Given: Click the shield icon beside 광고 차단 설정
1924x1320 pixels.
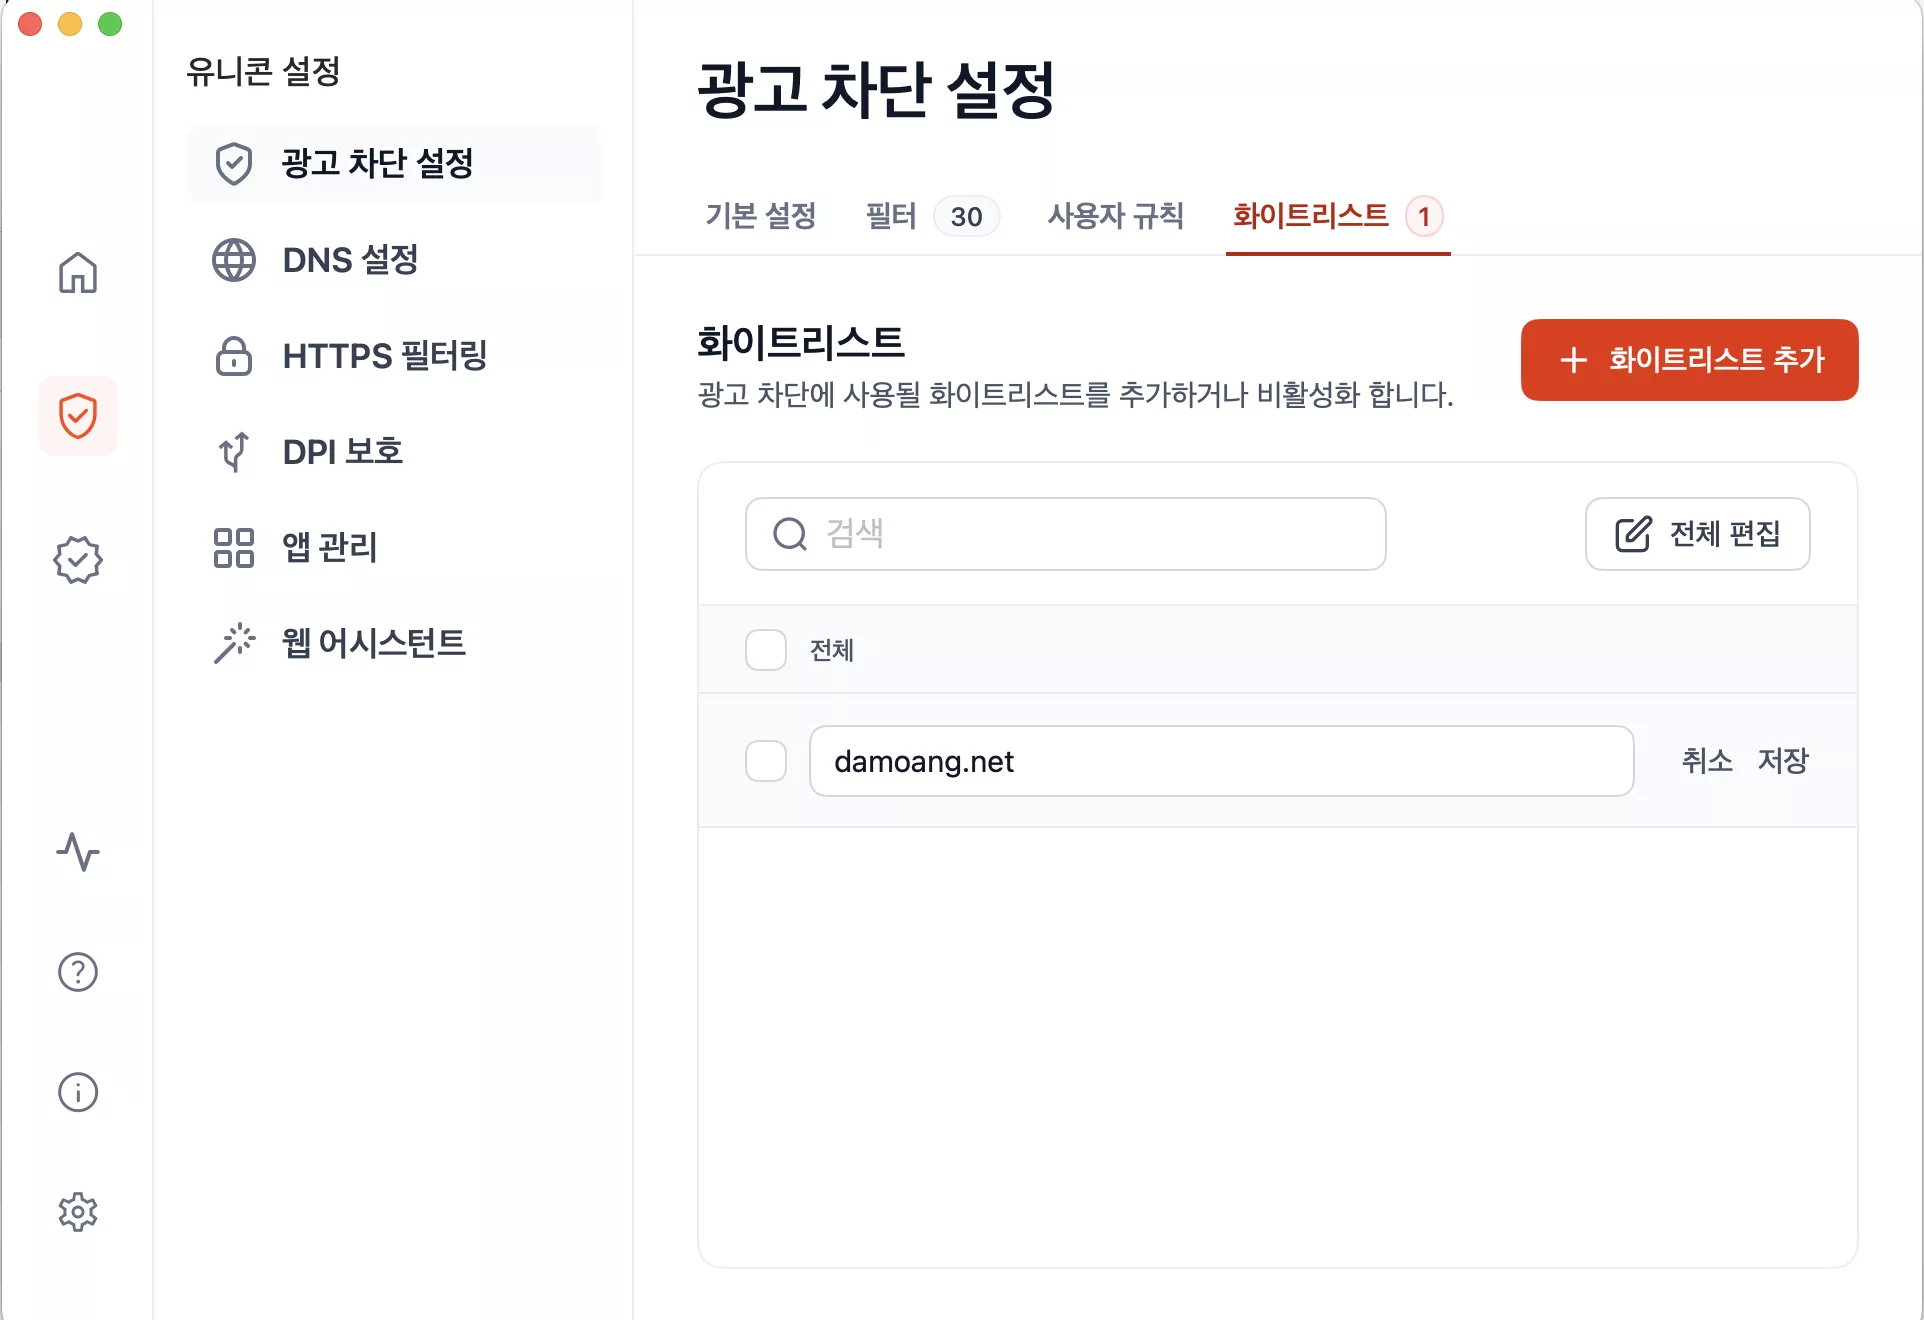Looking at the screenshot, I should tap(234, 164).
